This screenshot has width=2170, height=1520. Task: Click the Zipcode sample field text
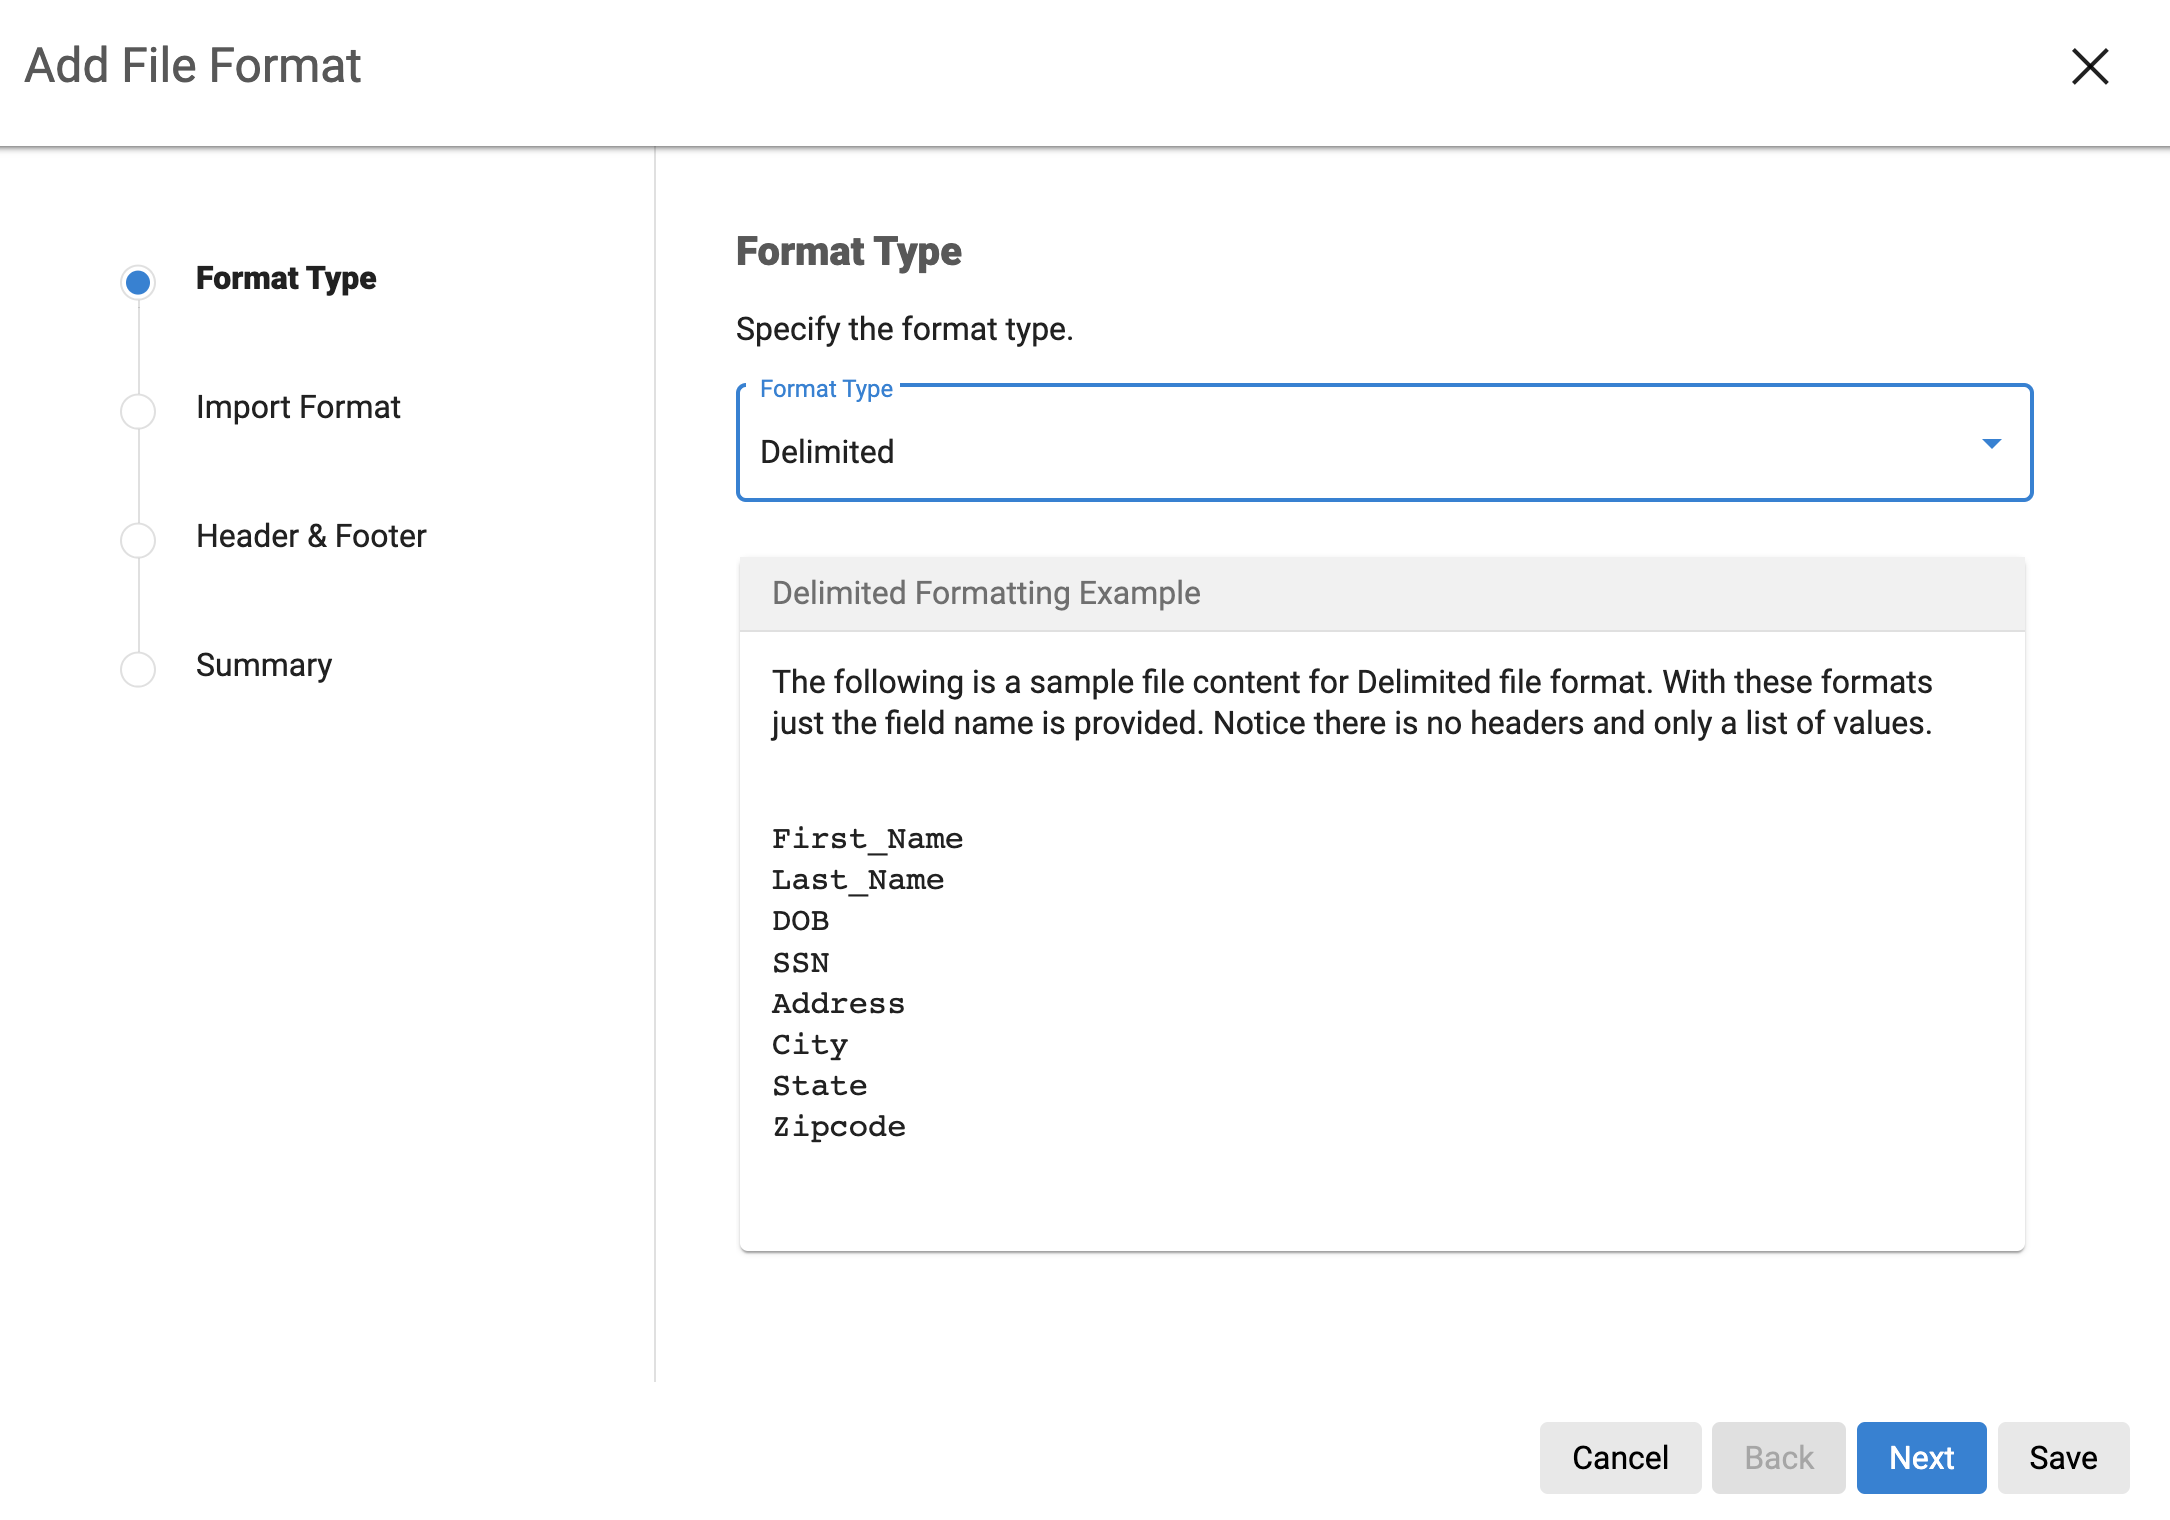click(x=838, y=1126)
